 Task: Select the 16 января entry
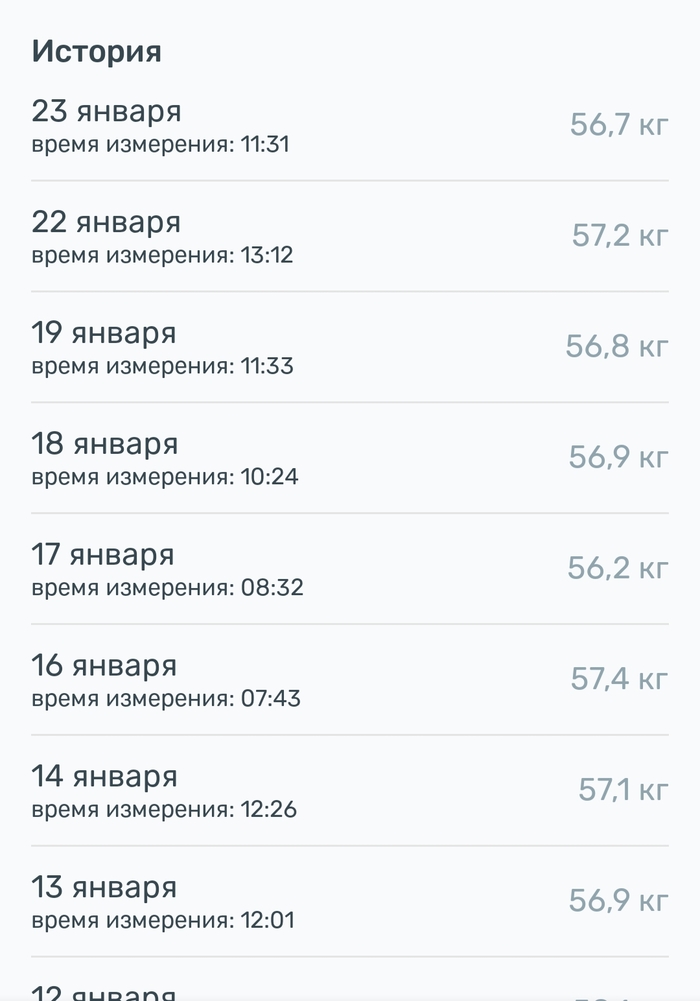tap(104, 666)
